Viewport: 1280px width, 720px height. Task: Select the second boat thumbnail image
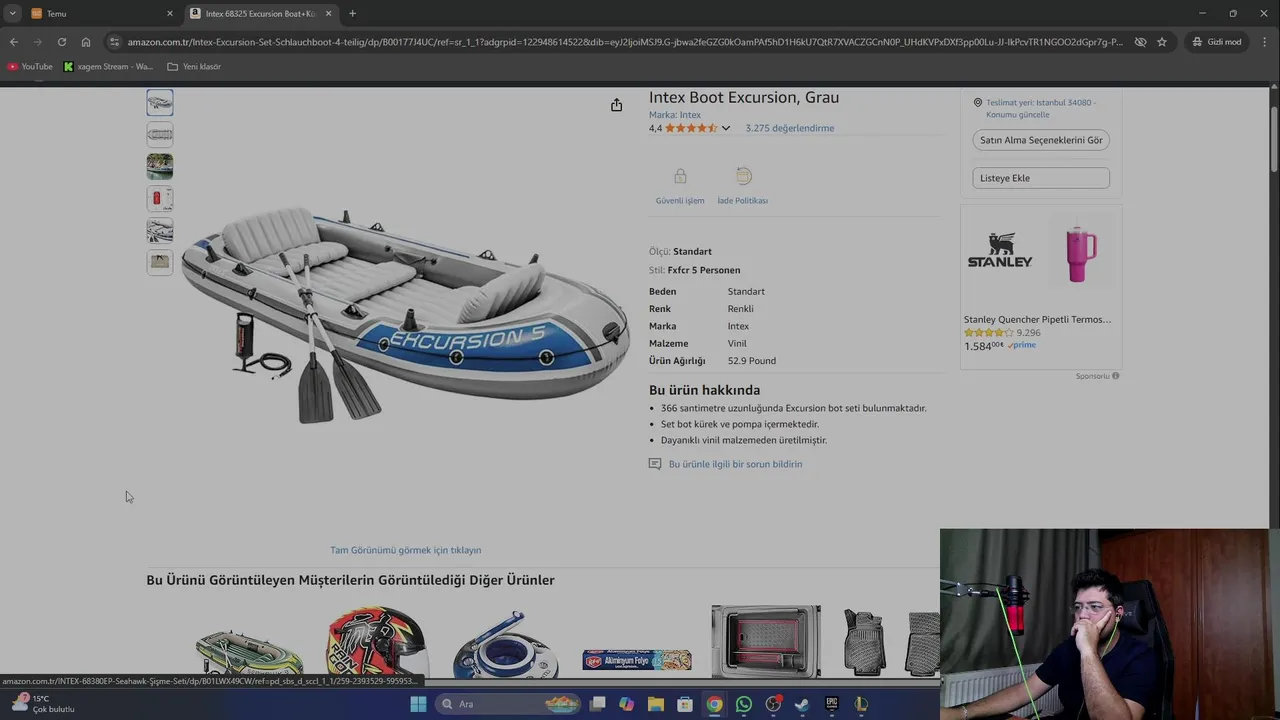point(160,134)
